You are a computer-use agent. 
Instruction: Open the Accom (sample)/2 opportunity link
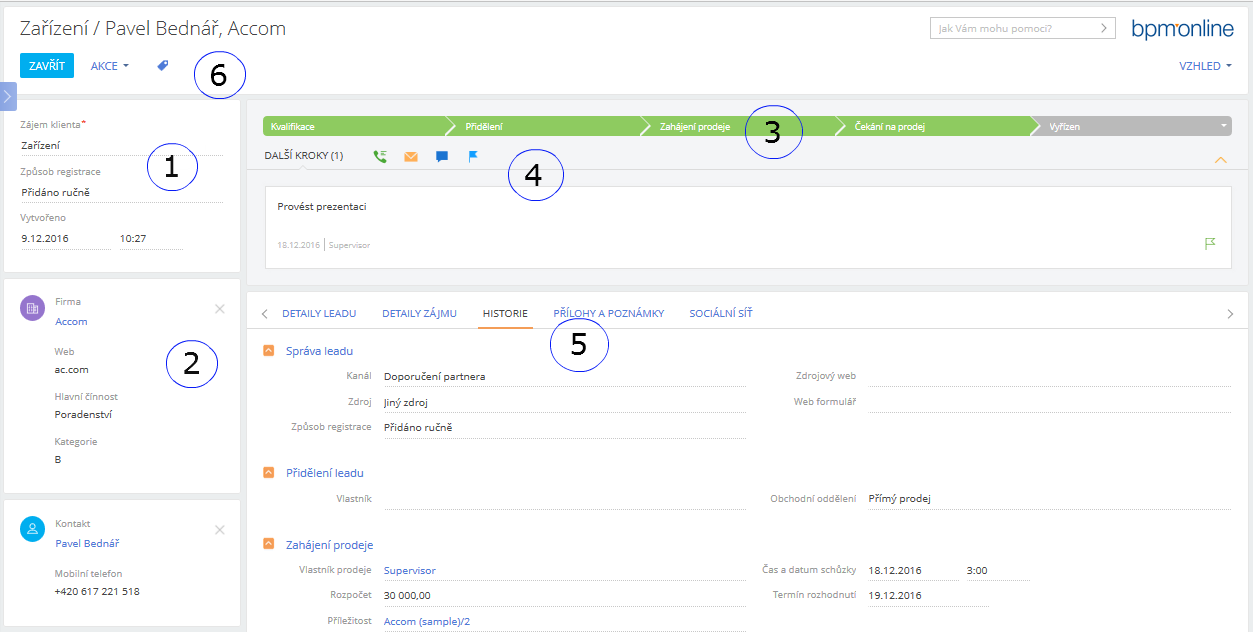(x=427, y=621)
